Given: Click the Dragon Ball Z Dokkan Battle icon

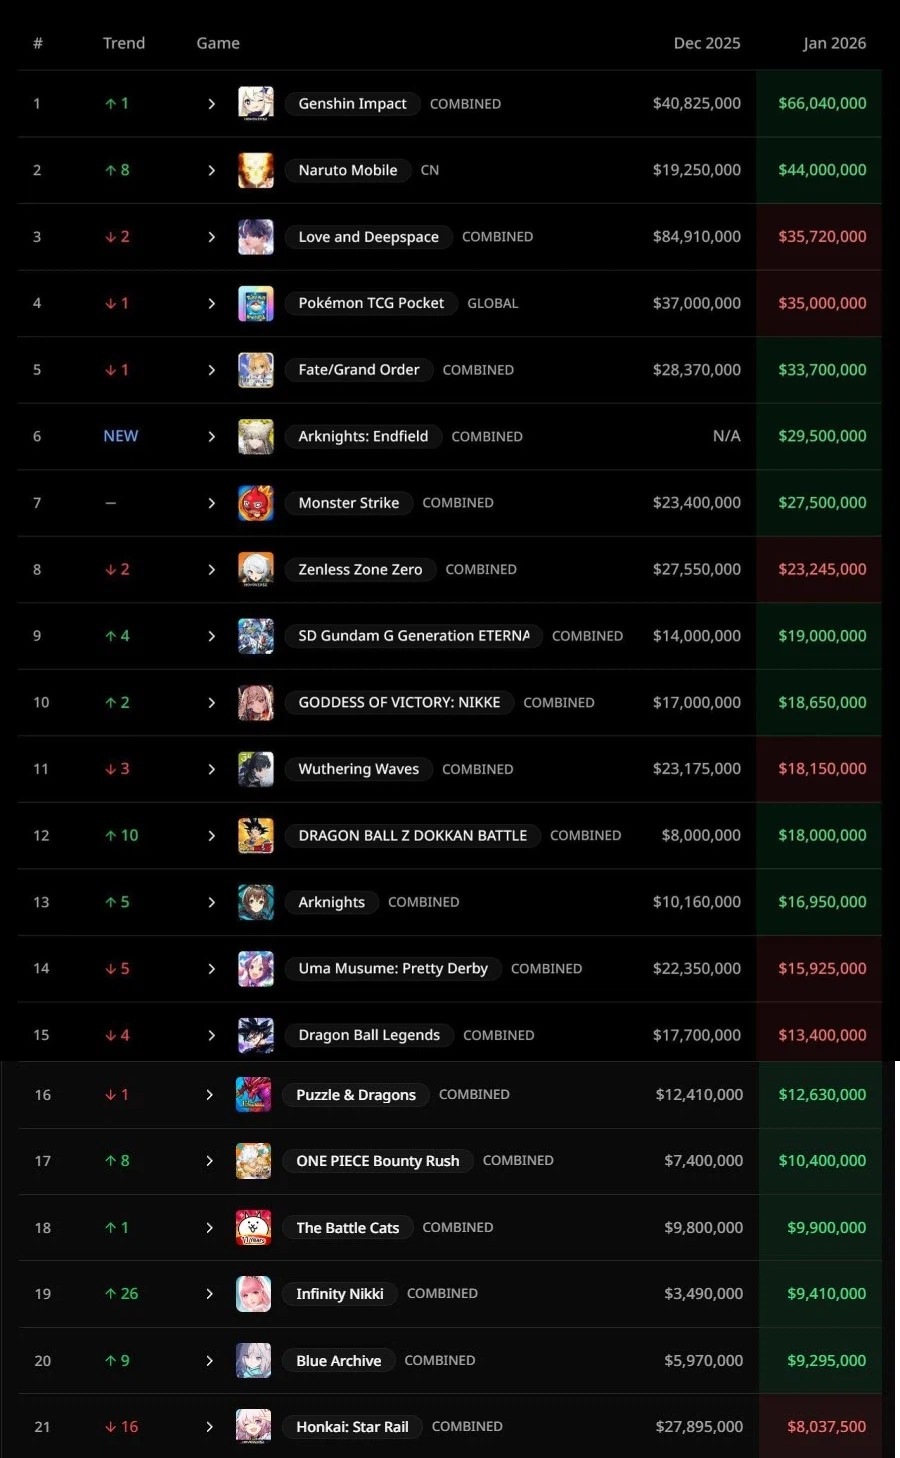Looking at the screenshot, I should (x=256, y=836).
